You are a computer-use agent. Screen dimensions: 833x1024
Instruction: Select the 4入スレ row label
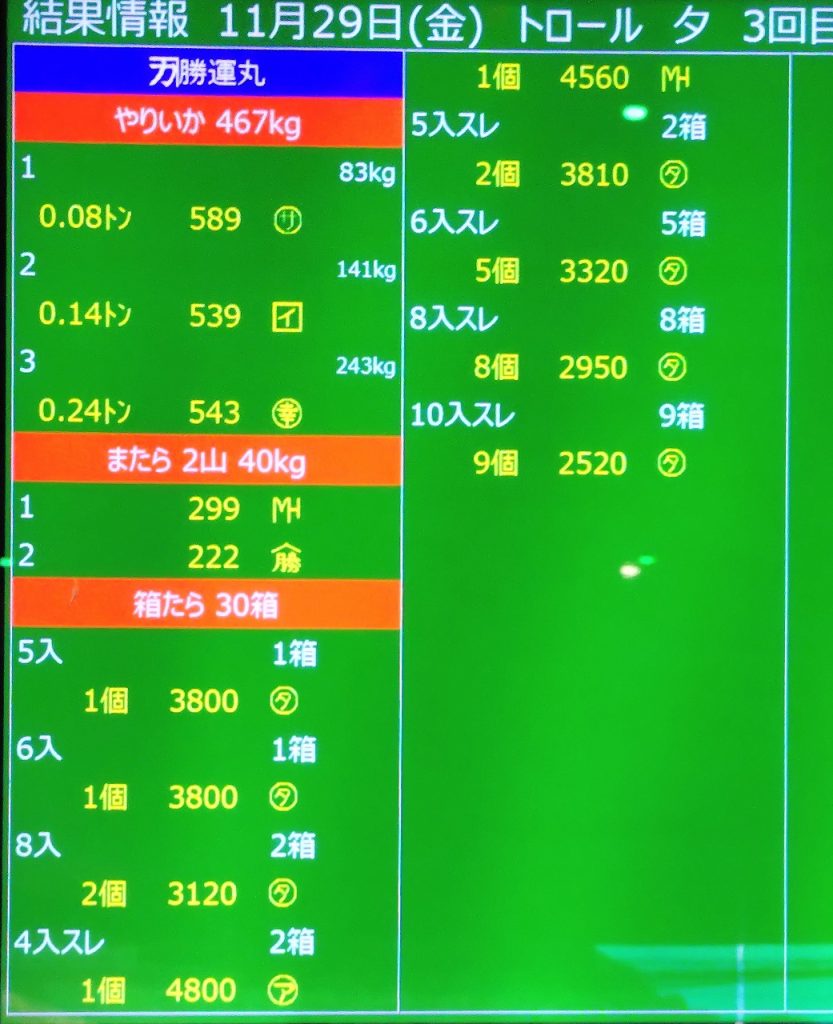coord(61,942)
